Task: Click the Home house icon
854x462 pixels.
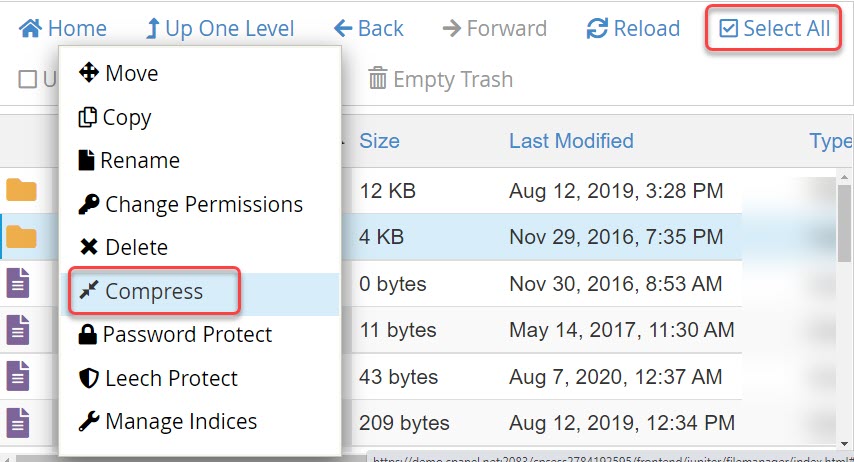Action: click(x=31, y=29)
